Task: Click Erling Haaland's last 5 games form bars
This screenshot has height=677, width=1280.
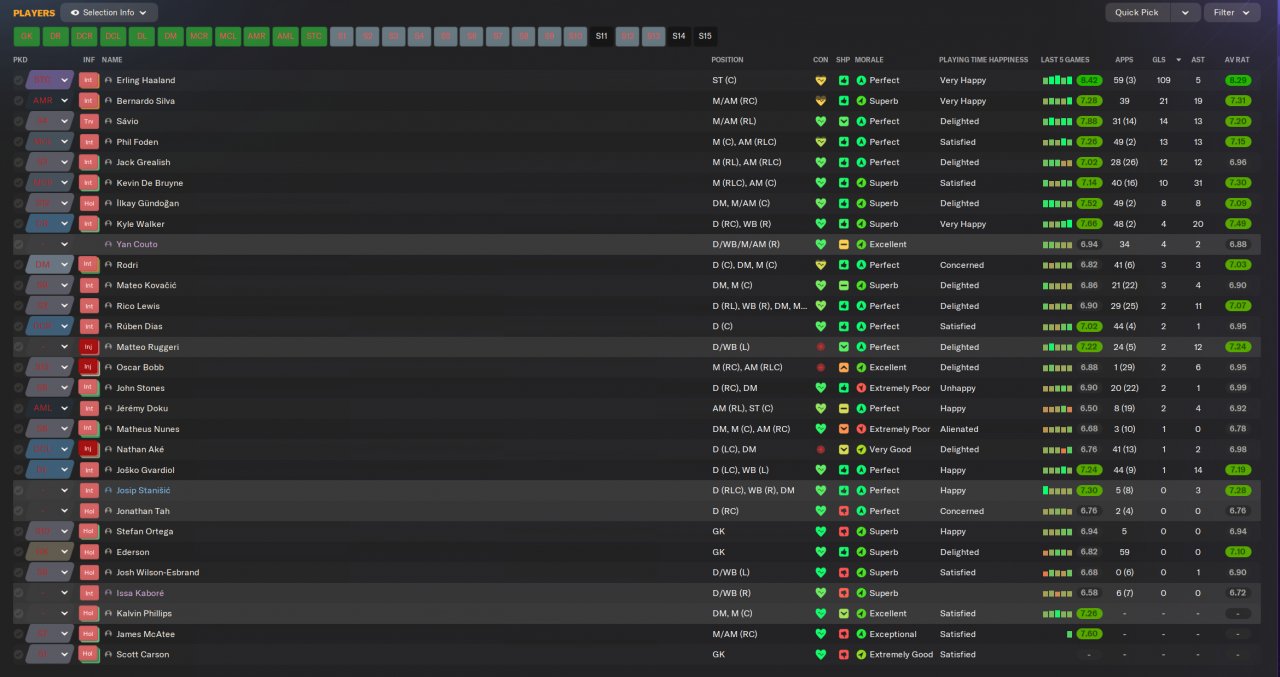Action: pyautogui.click(x=1057, y=80)
